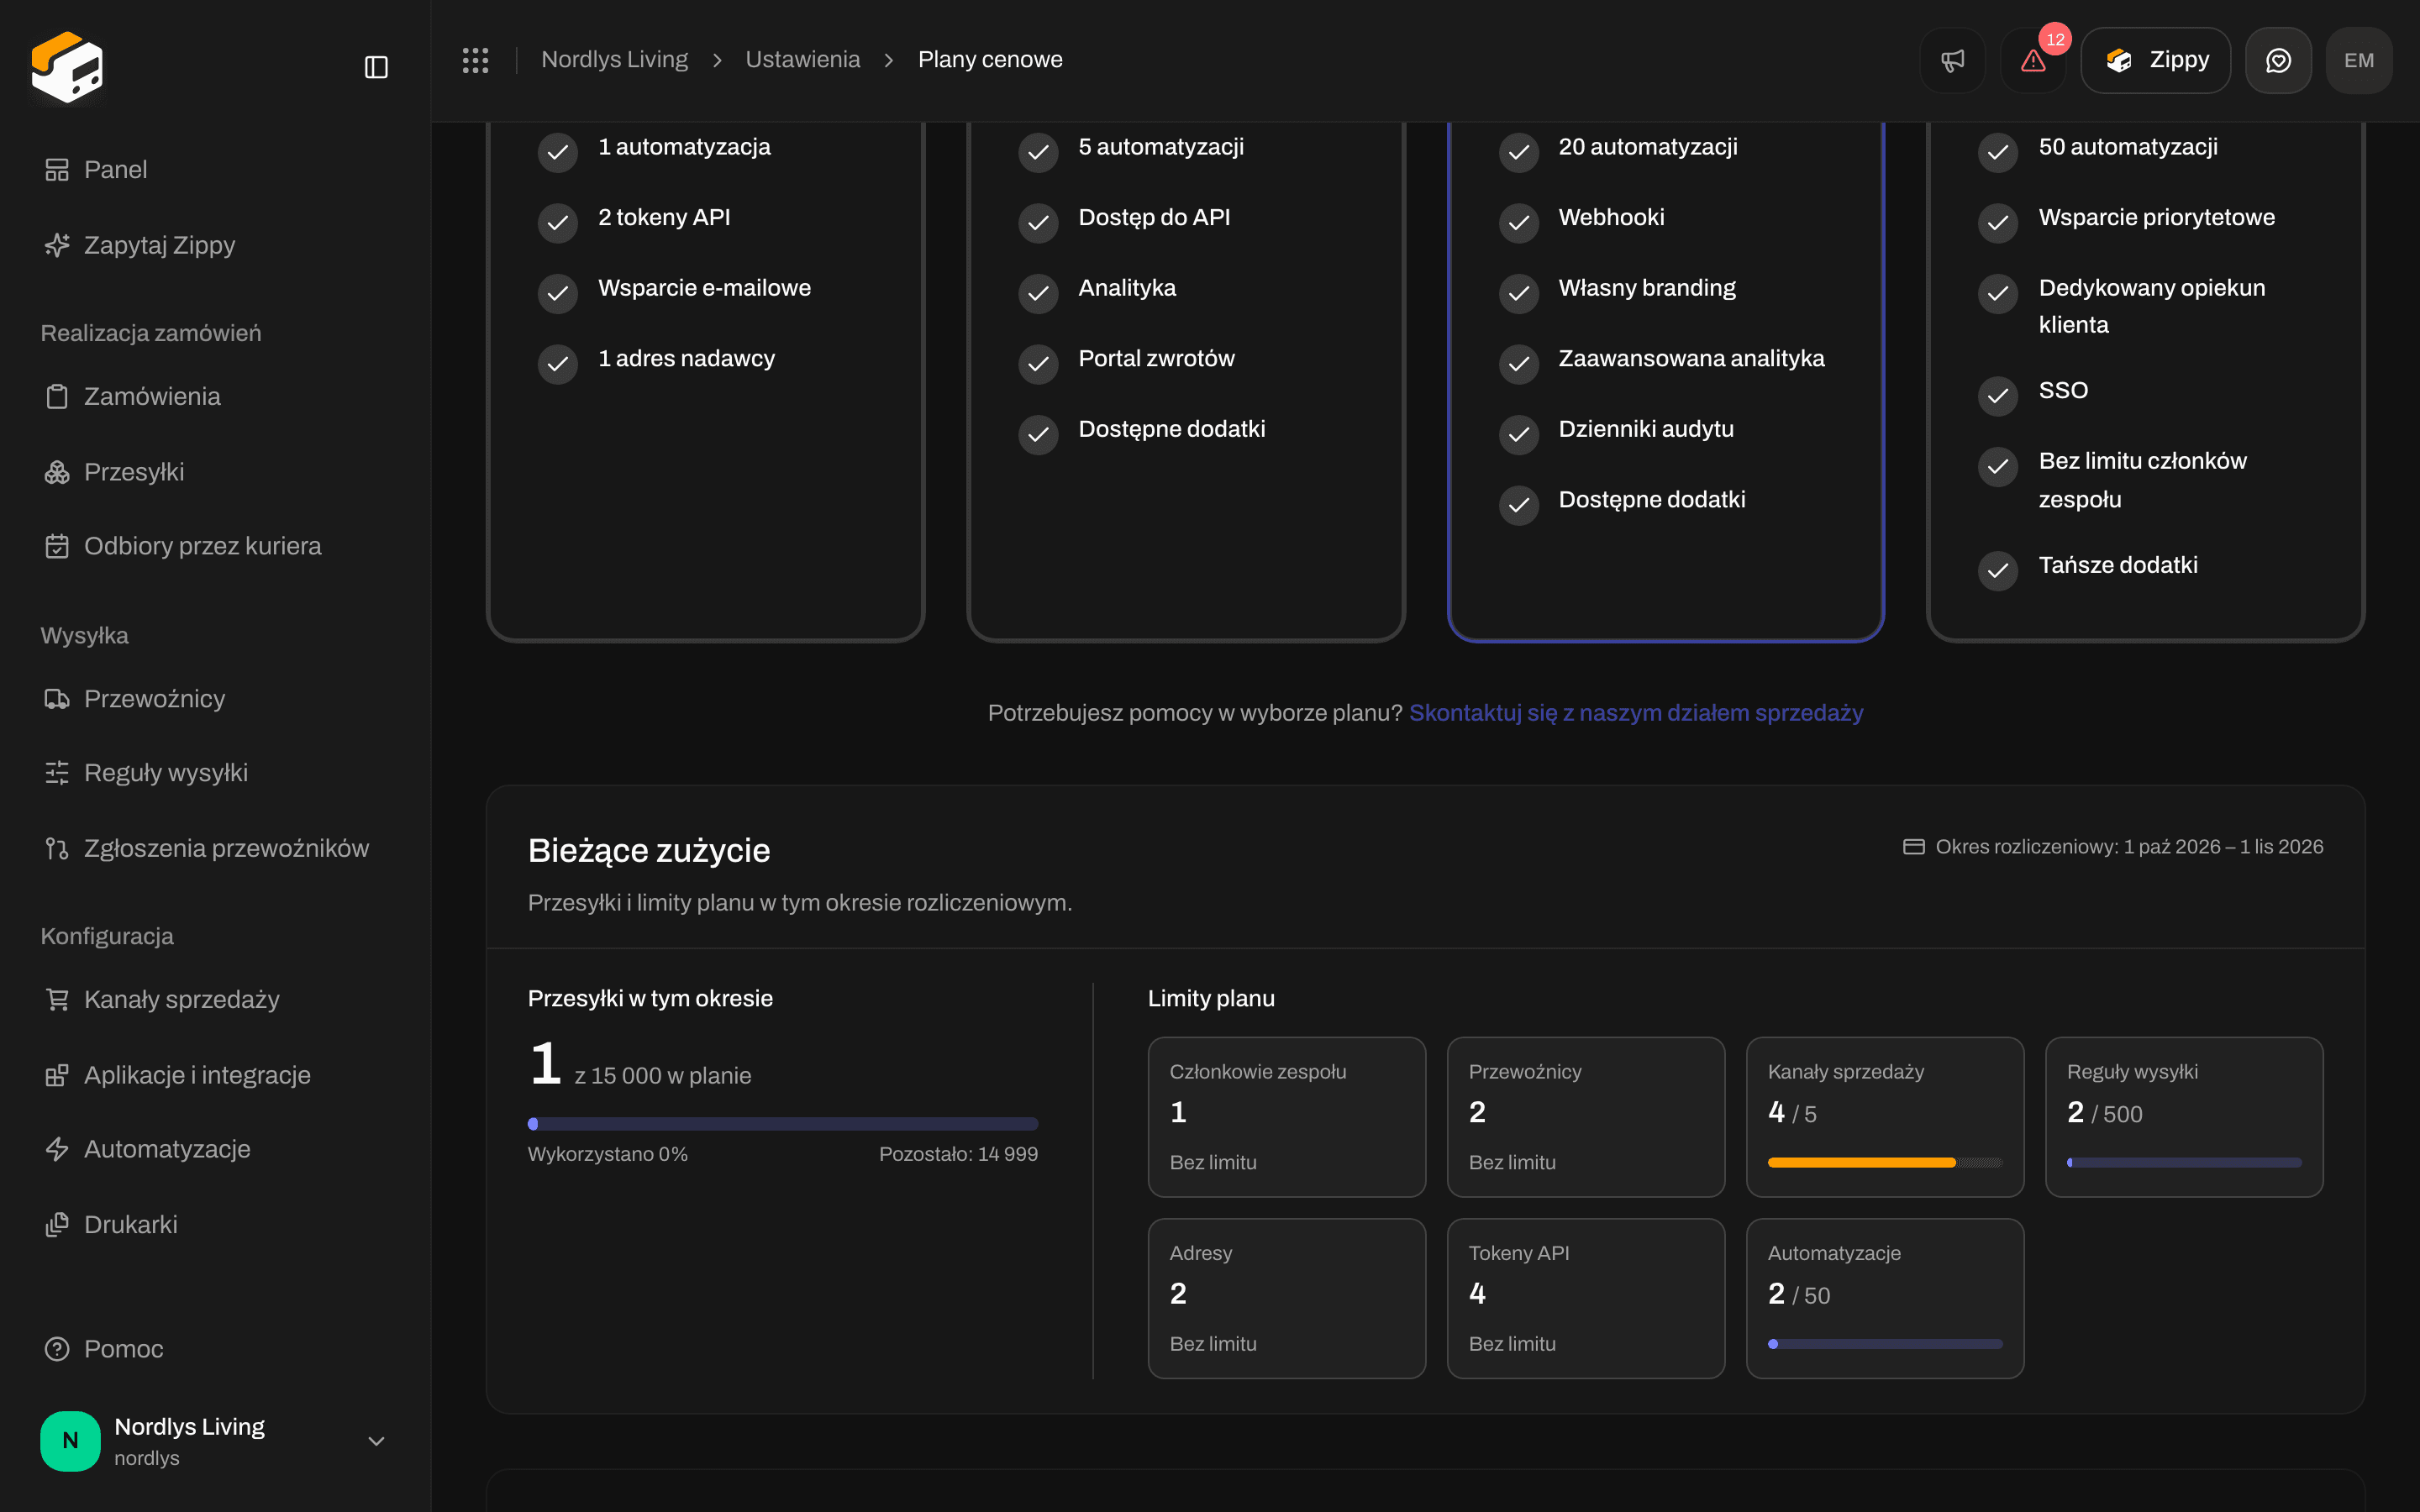Click the Kanały sprzedaży usage bar
This screenshot has height=1512, width=2420.
coord(1884,1162)
